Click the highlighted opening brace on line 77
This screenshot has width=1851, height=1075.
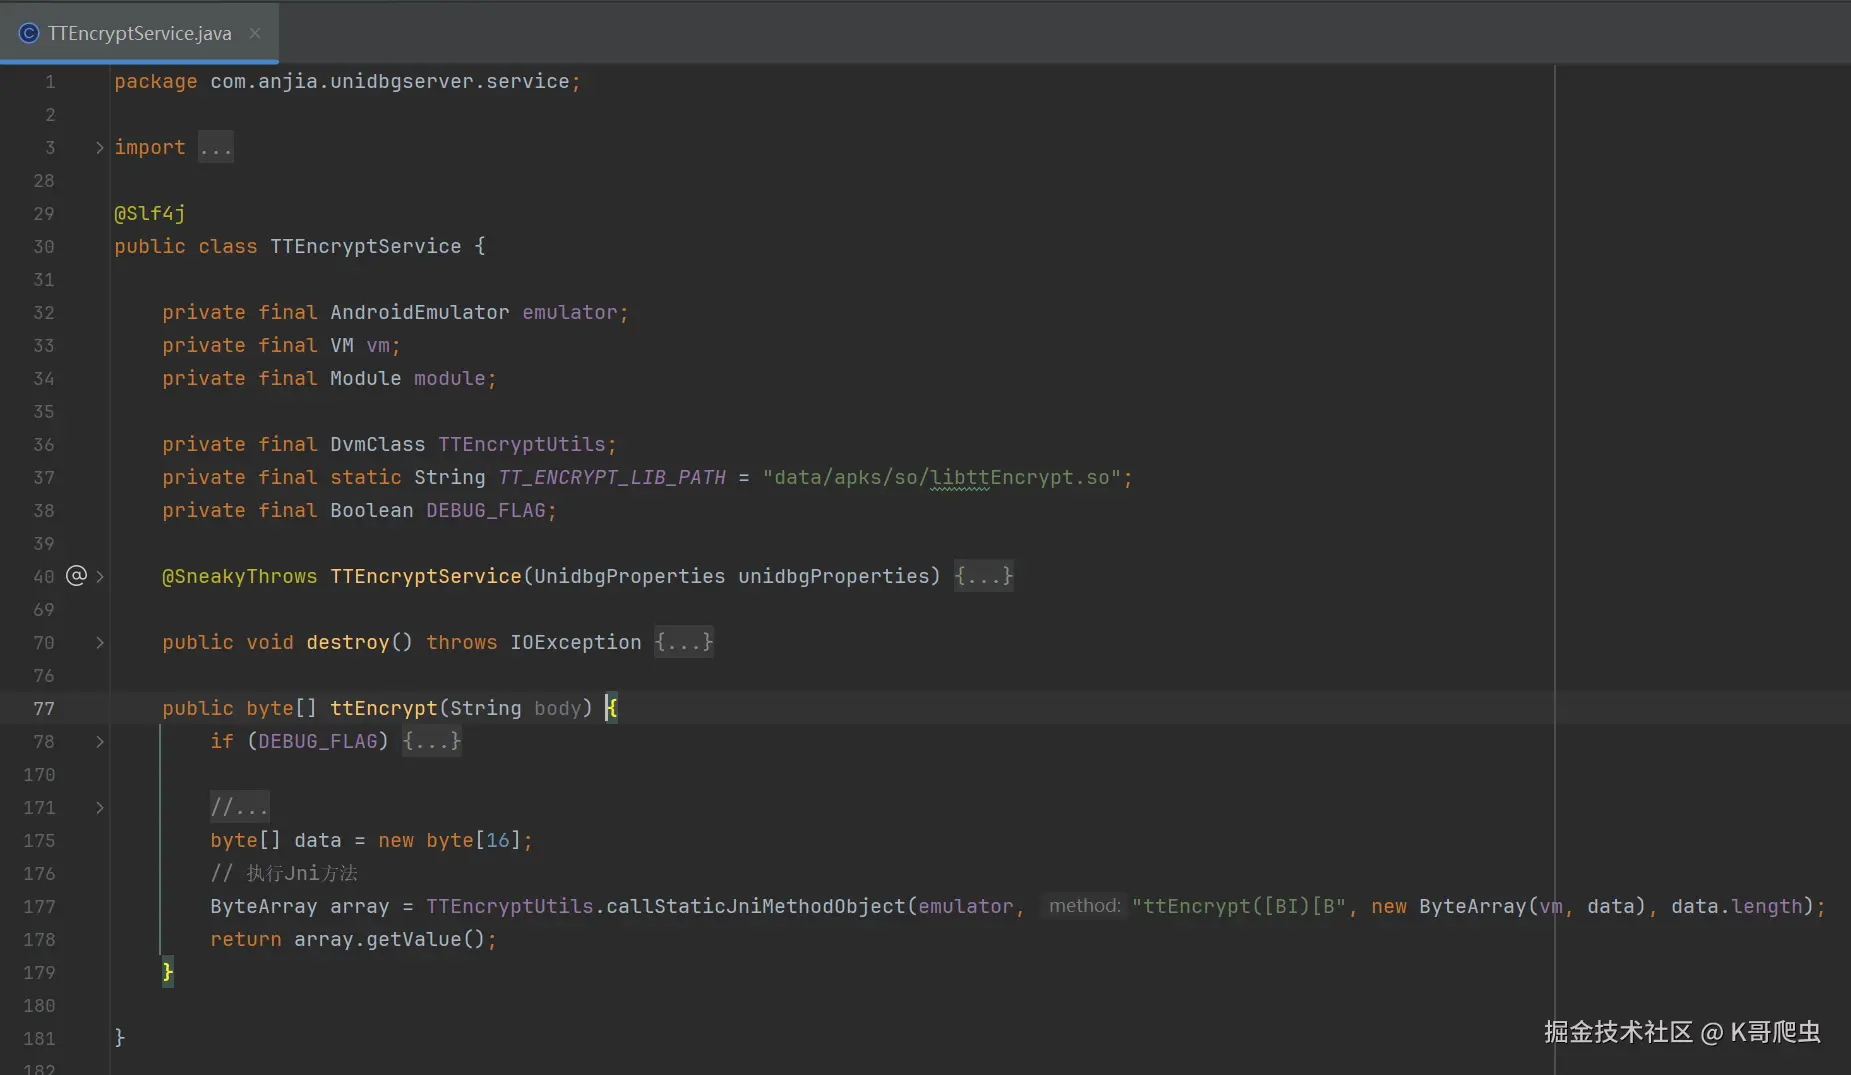tap(612, 709)
